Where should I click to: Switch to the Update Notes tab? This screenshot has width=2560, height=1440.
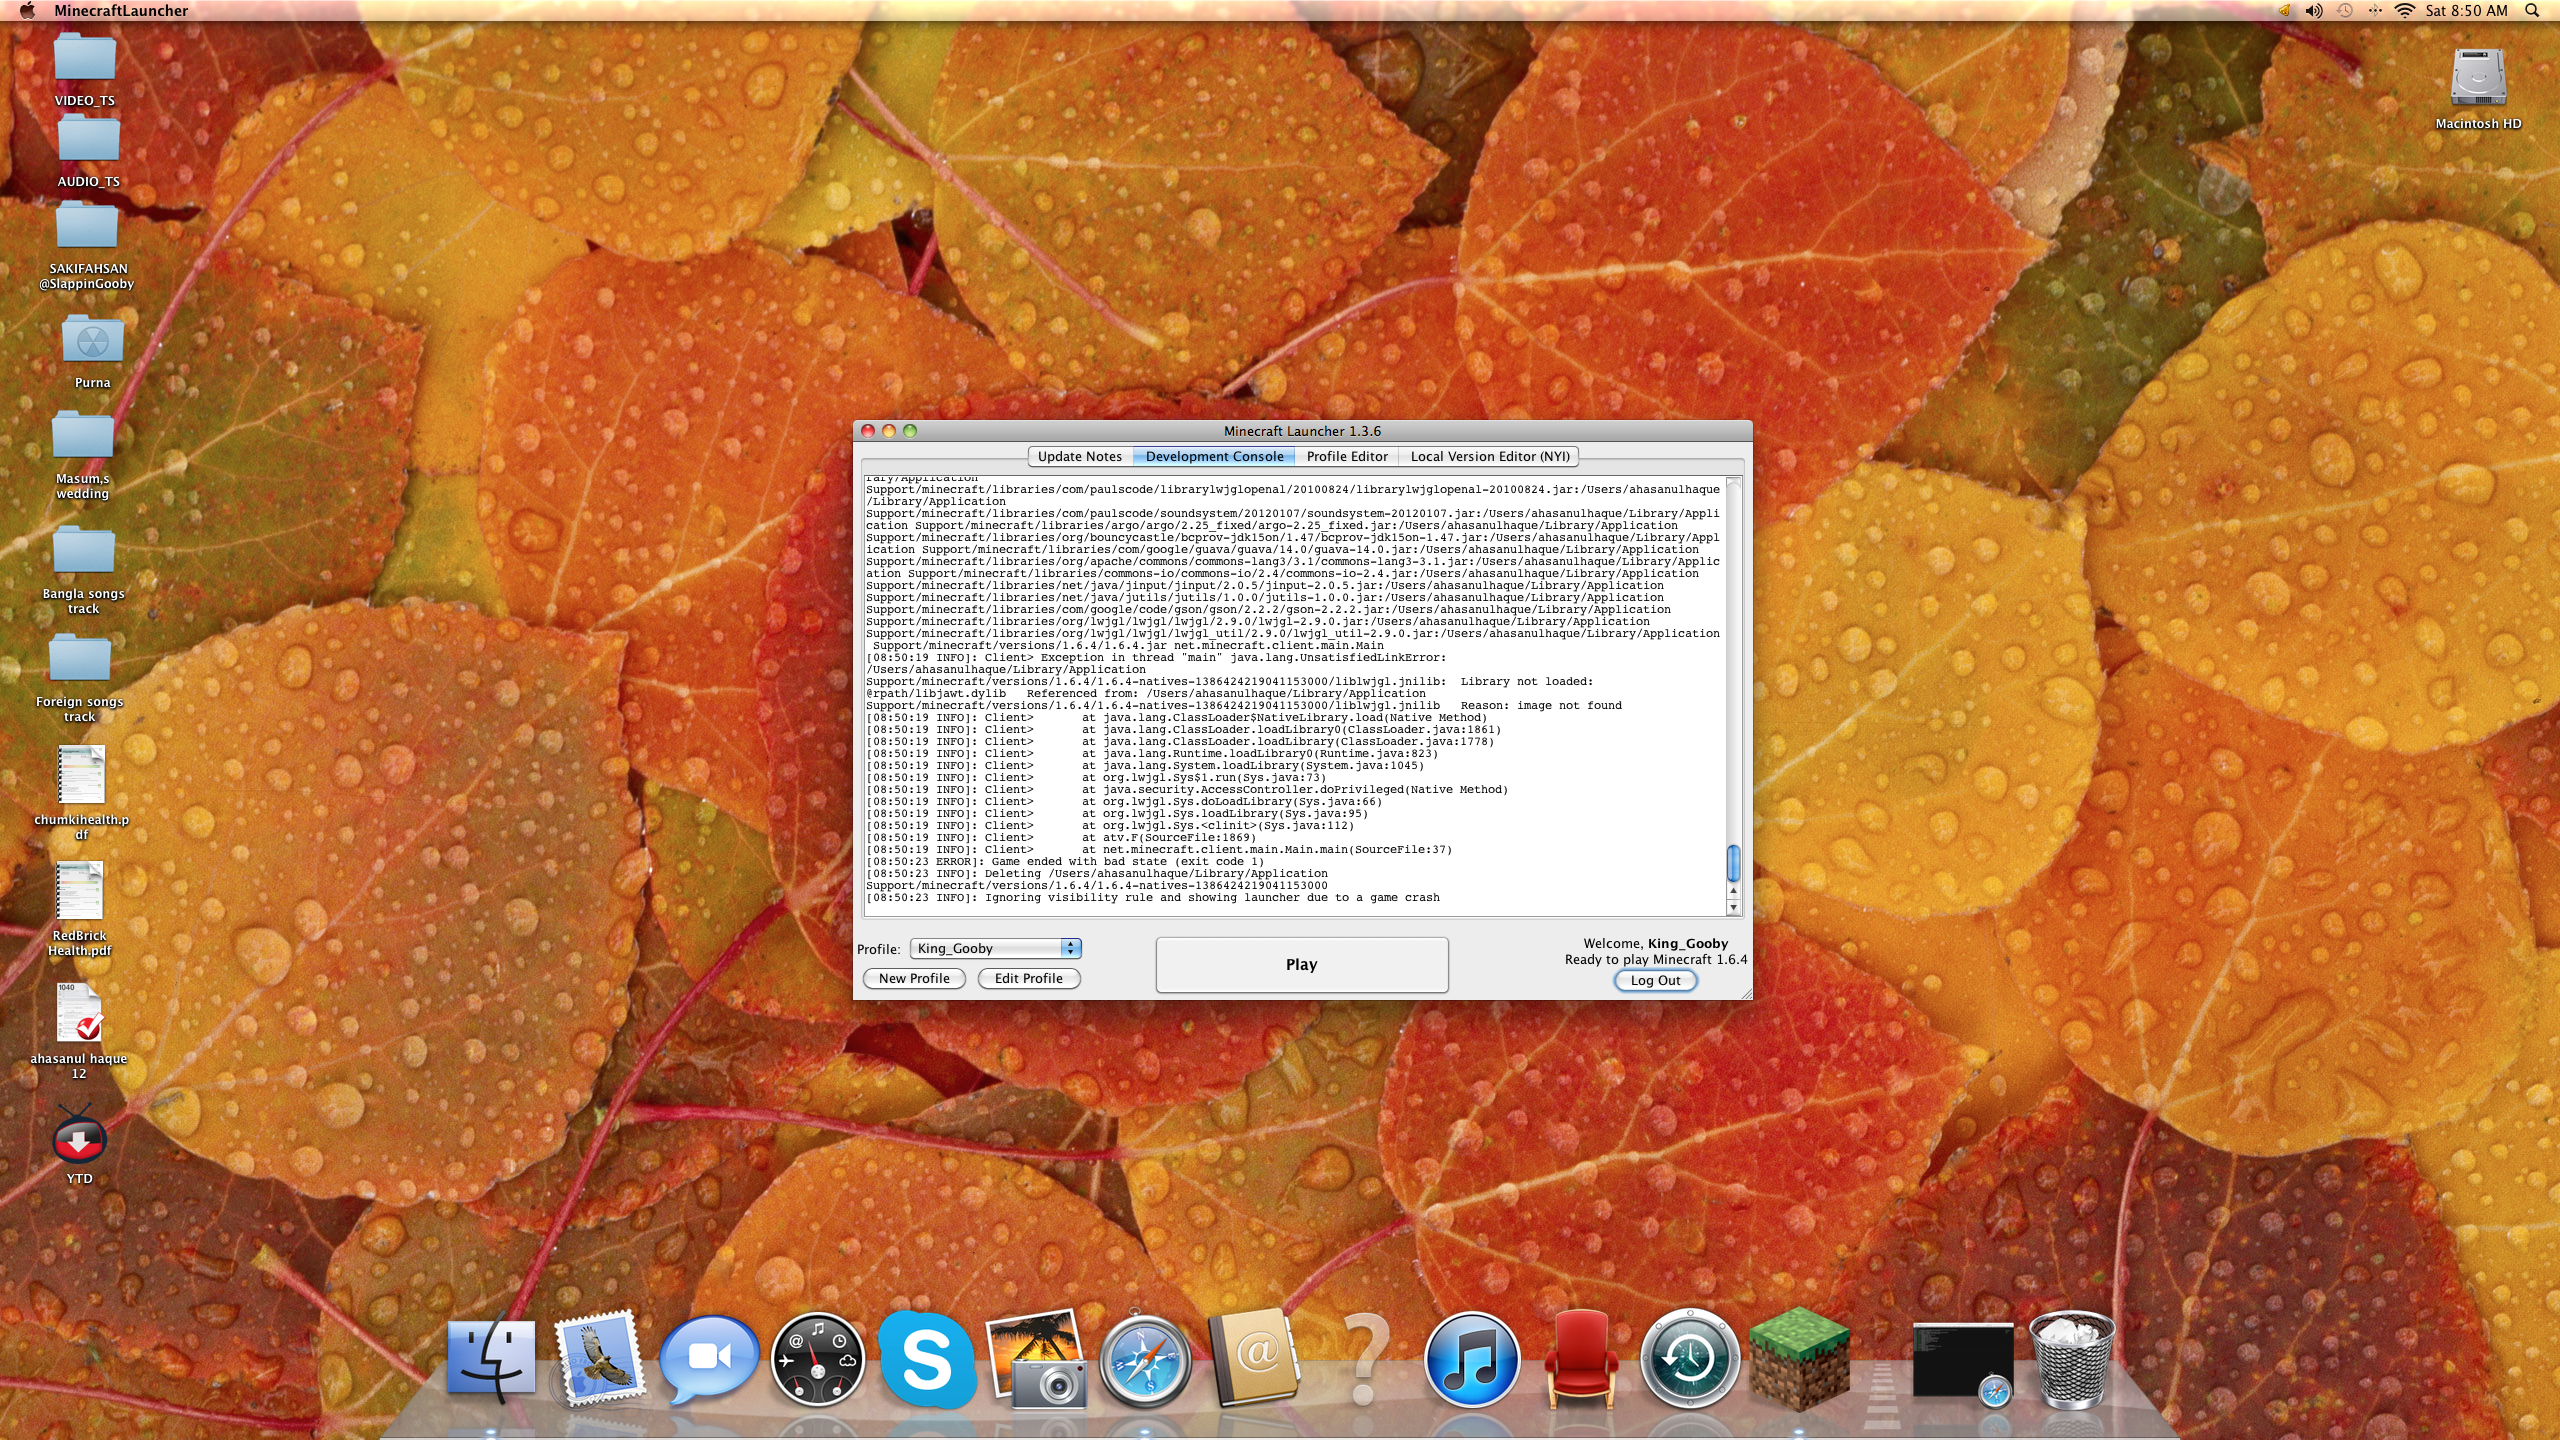coord(1079,456)
